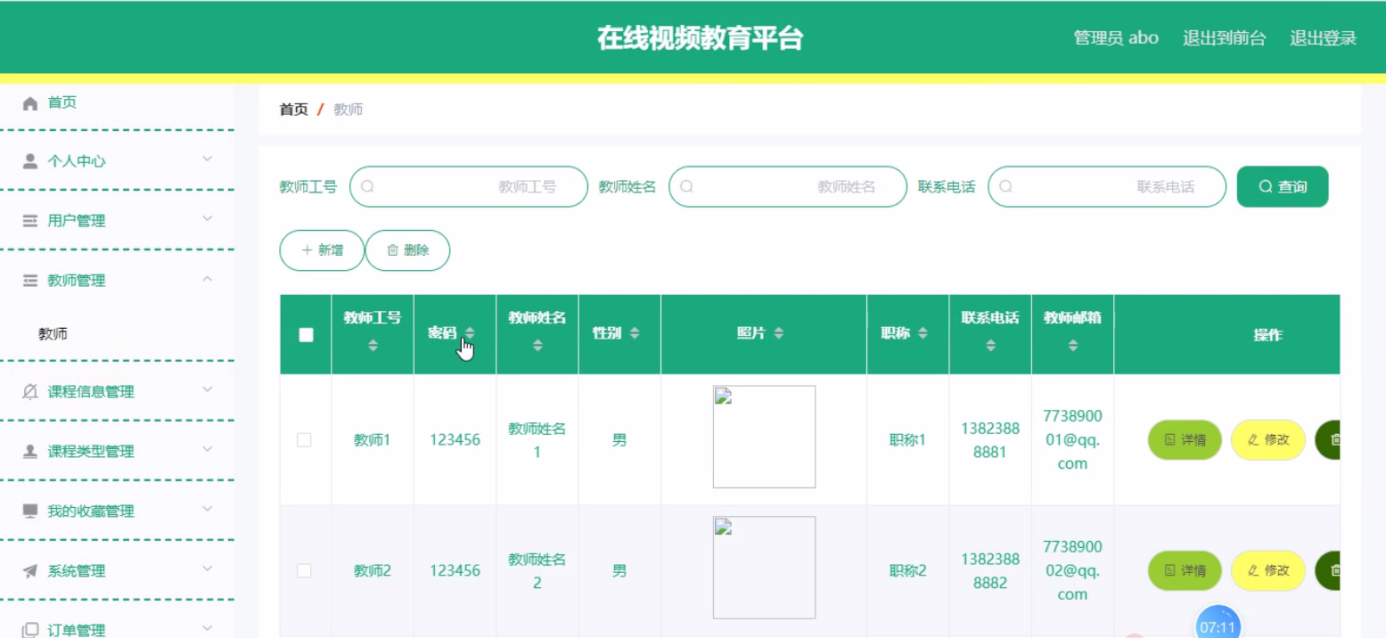Image resolution: width=1386 pixels, height=638 pixels.
Task: Check the checkbox for row 教师1
Action: pos(304,440)
